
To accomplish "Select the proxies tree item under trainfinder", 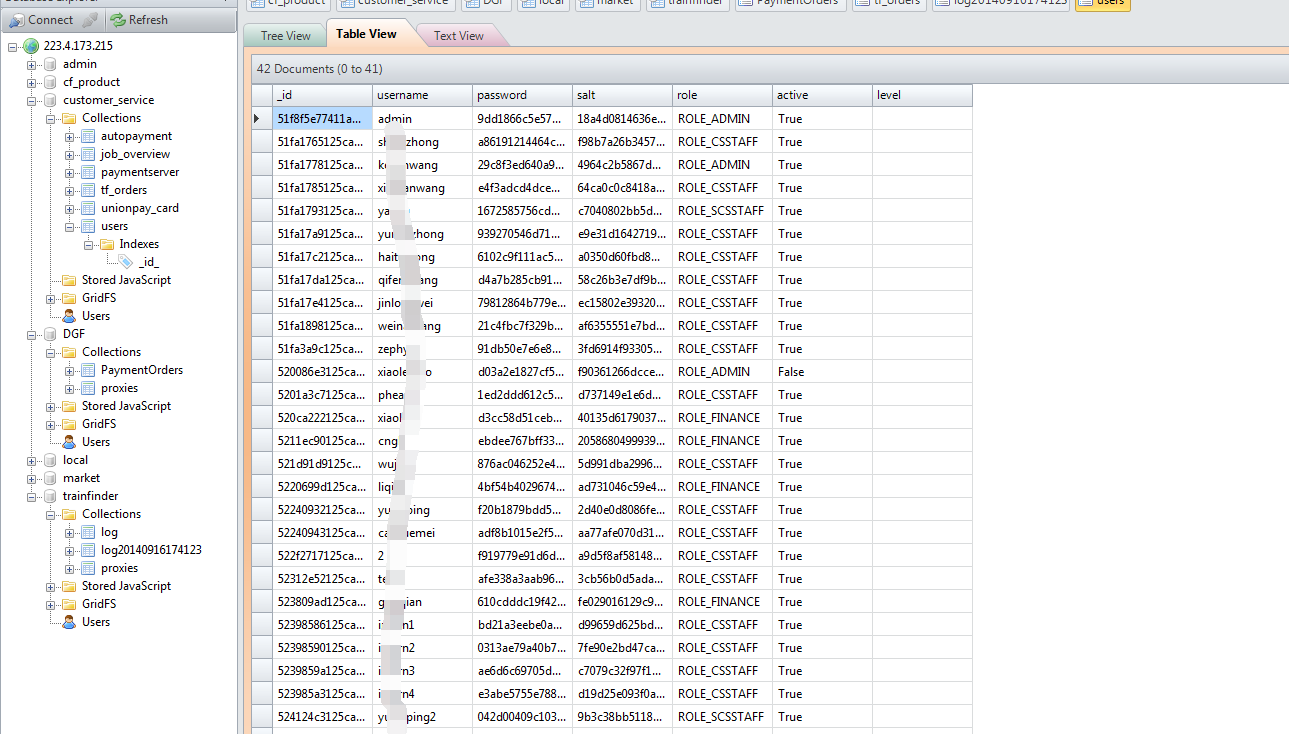I will (x=119, y=568).
